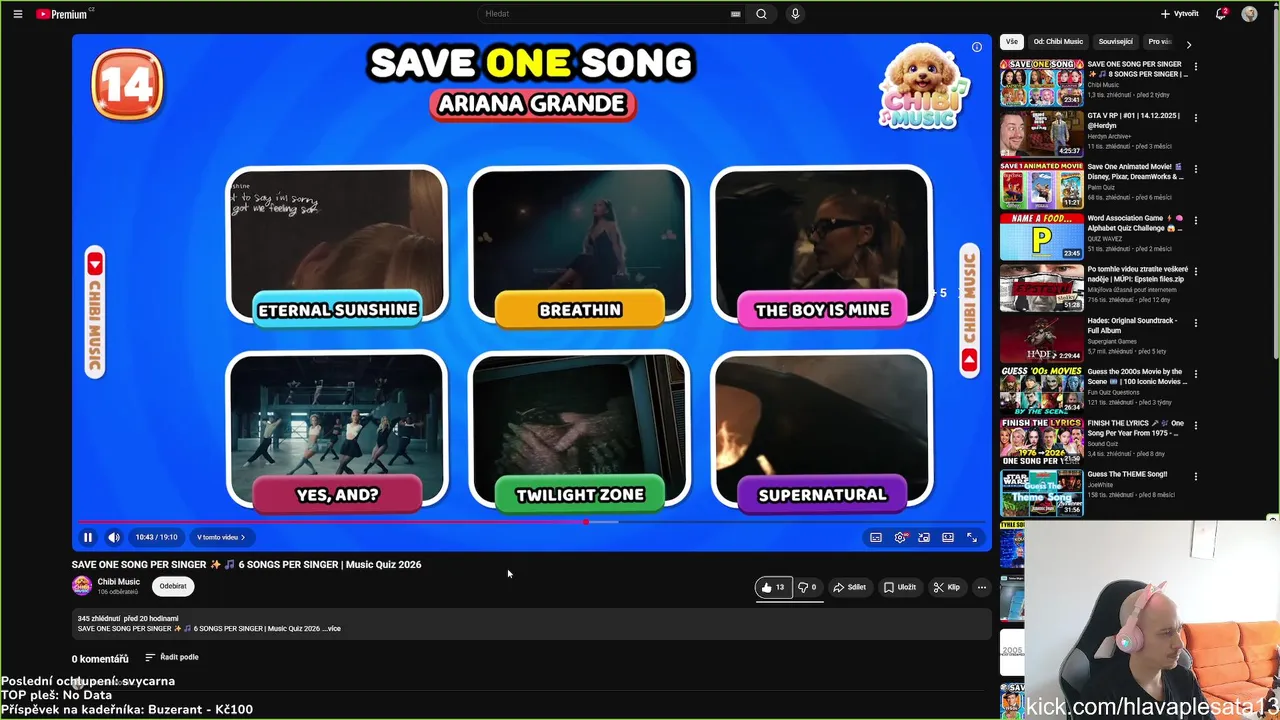This screenshot has width=1280, height=720.
Task: Open options for 'Guess the 2000s Movie' suggestion
Action: click(x=1196, y=373)
